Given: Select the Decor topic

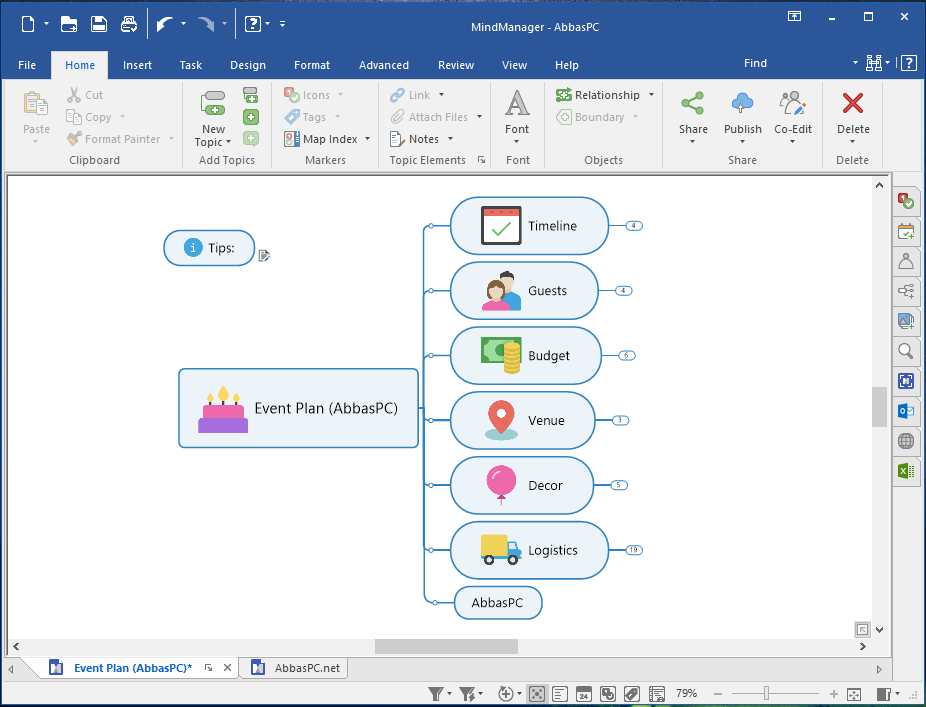Looking at the screenshot, I should 521,486.
